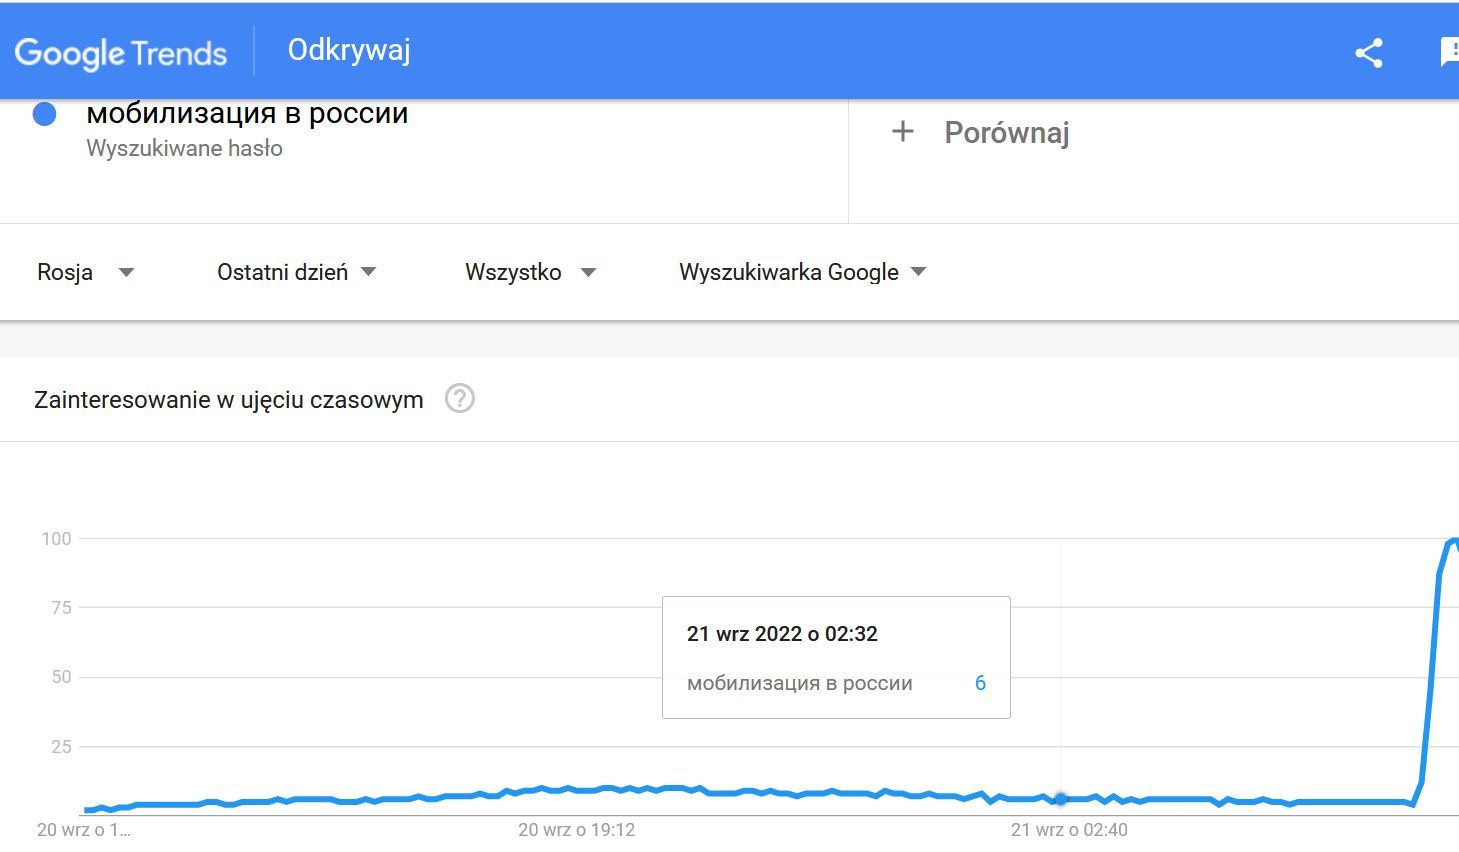Expand the Ostatni dzień time range selector
The width and height of the screenshot is (1459, 852).
tap(296, 271)
